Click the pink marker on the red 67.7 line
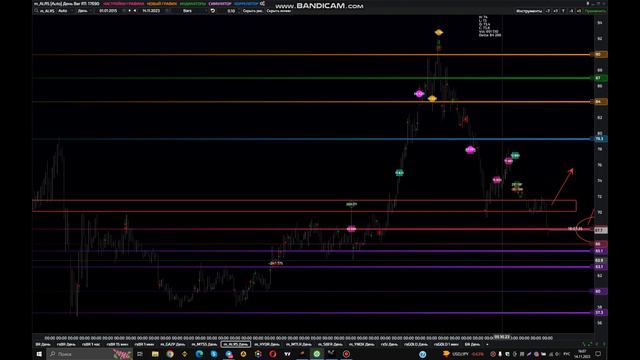 point(351,229)
